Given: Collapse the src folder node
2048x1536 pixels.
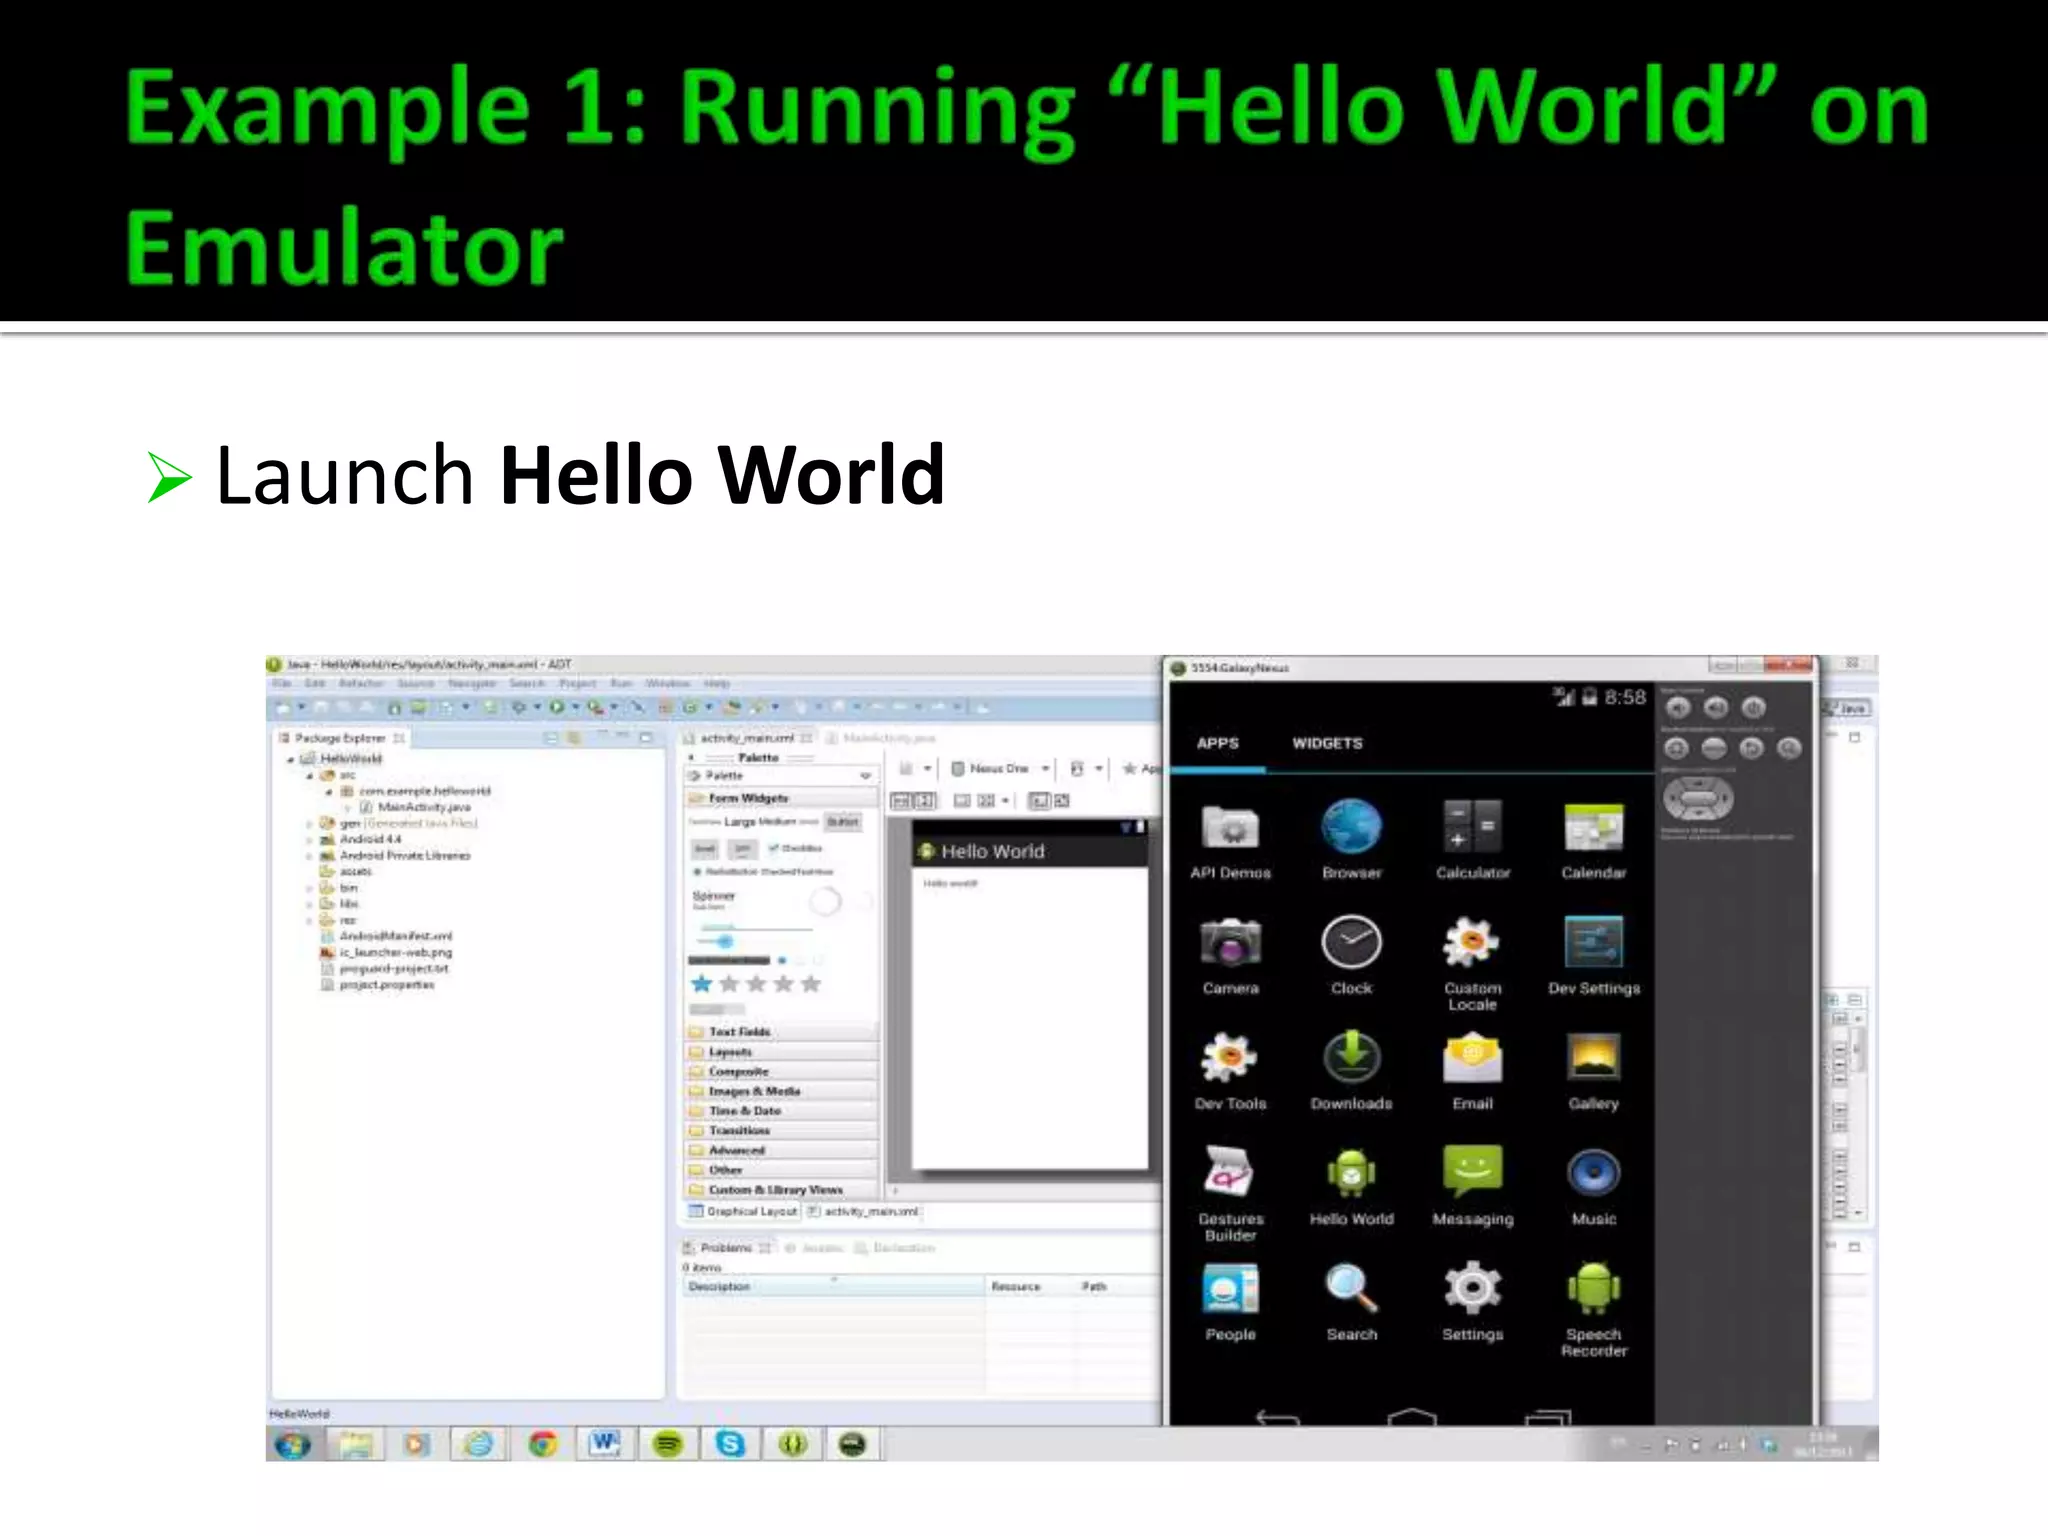Looking at the screenshot, I should coord(310,775).
